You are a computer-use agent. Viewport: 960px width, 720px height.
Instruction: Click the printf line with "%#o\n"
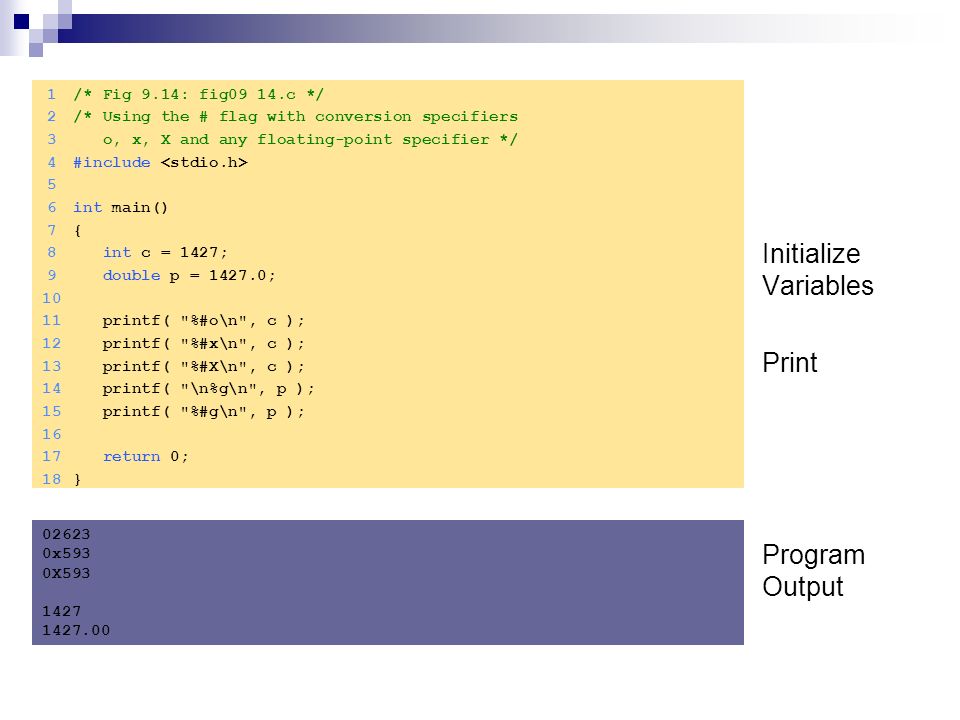[x=203, y=321]
